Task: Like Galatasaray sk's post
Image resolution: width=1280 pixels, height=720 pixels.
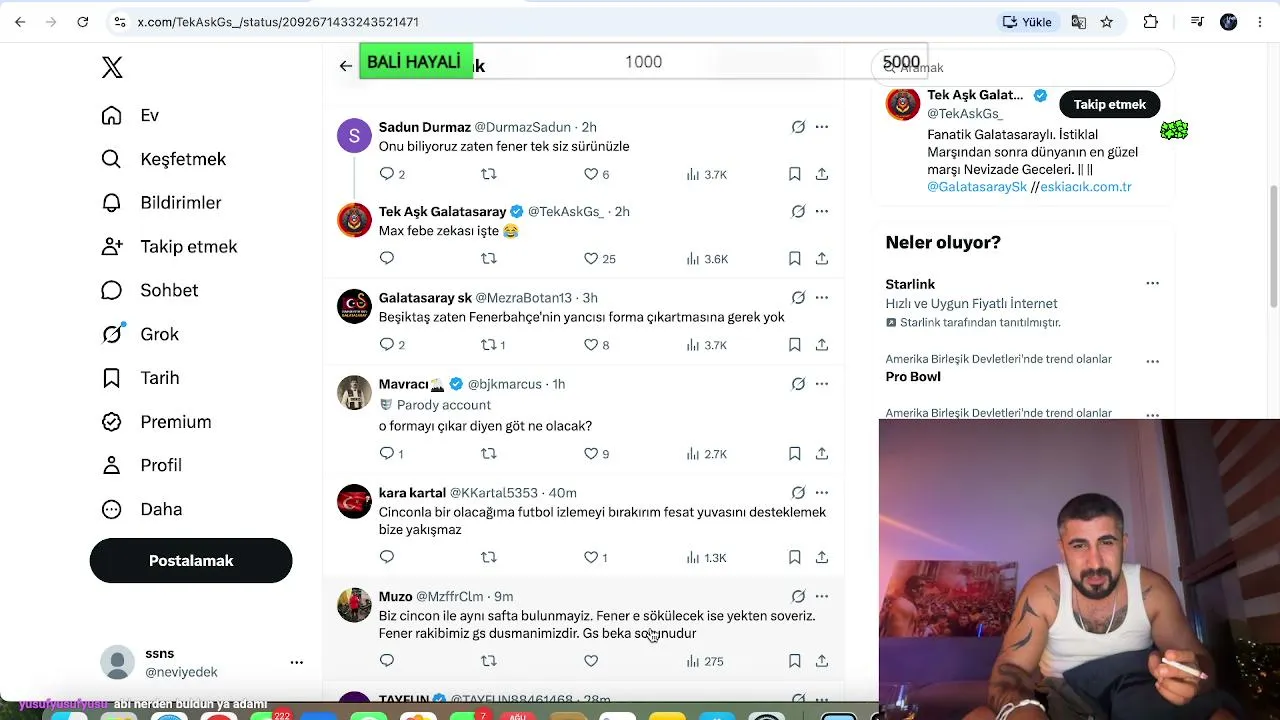Action: point(591,344)
